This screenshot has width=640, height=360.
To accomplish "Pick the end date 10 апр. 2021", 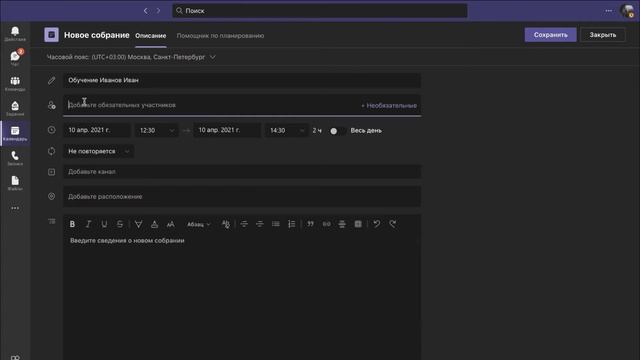I will point(227,130).
